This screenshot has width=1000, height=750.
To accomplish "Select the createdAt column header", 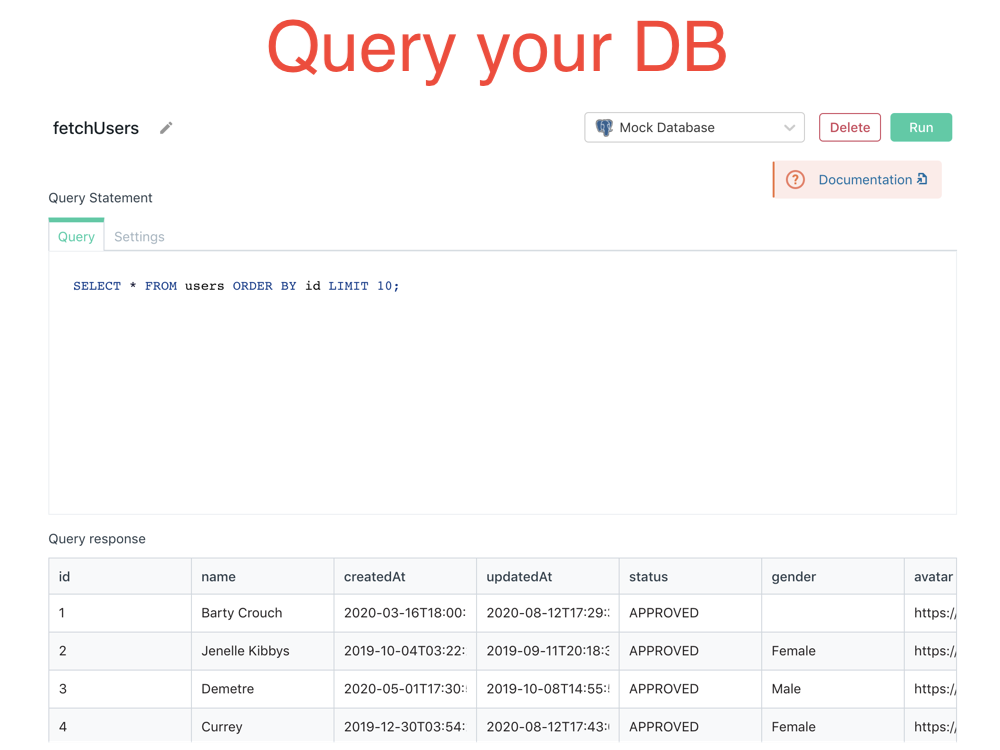I will pos(375,577).
